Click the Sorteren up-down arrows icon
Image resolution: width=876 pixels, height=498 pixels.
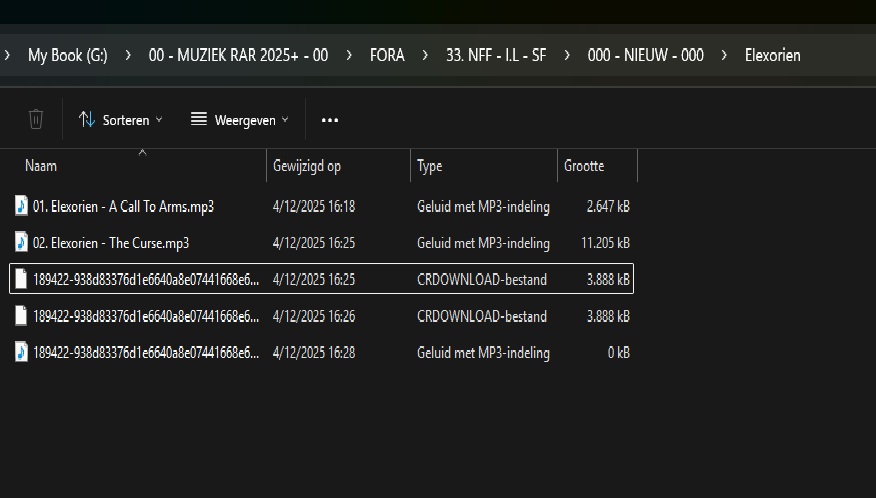click(87, 119)
